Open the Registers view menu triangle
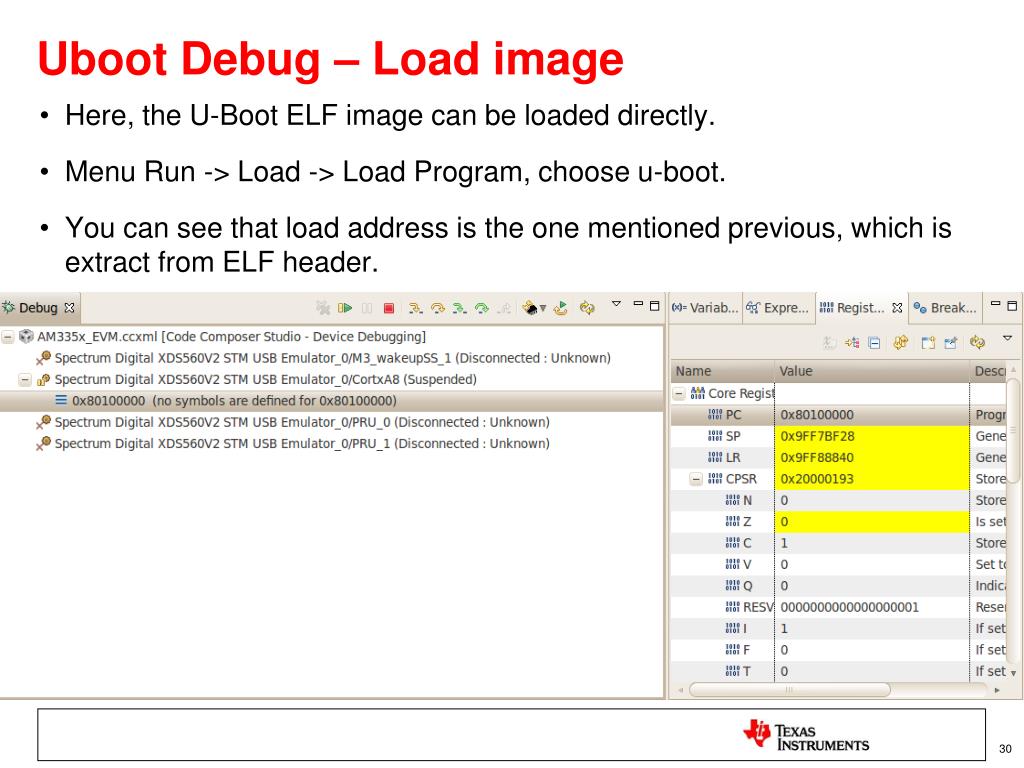The image size is (1024, 768). point(1007,338)
